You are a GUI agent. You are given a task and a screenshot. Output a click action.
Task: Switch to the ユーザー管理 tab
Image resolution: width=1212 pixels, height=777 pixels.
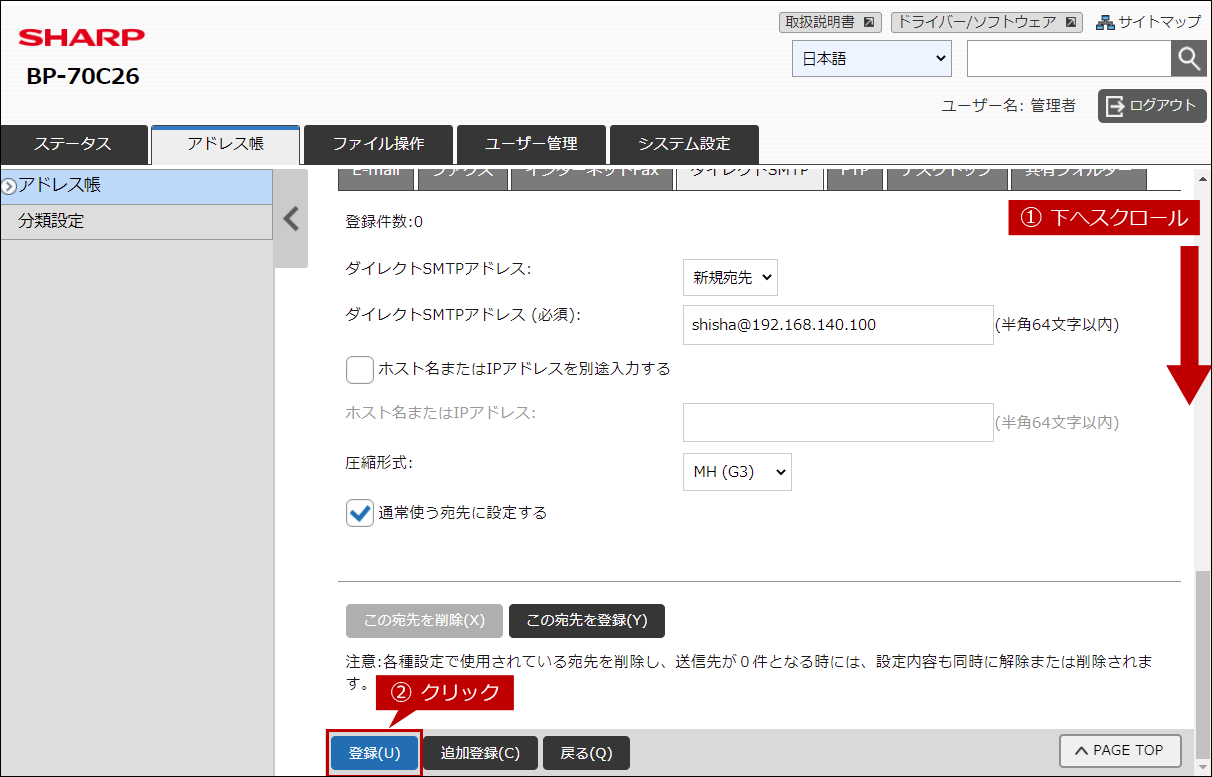point(531,144)
